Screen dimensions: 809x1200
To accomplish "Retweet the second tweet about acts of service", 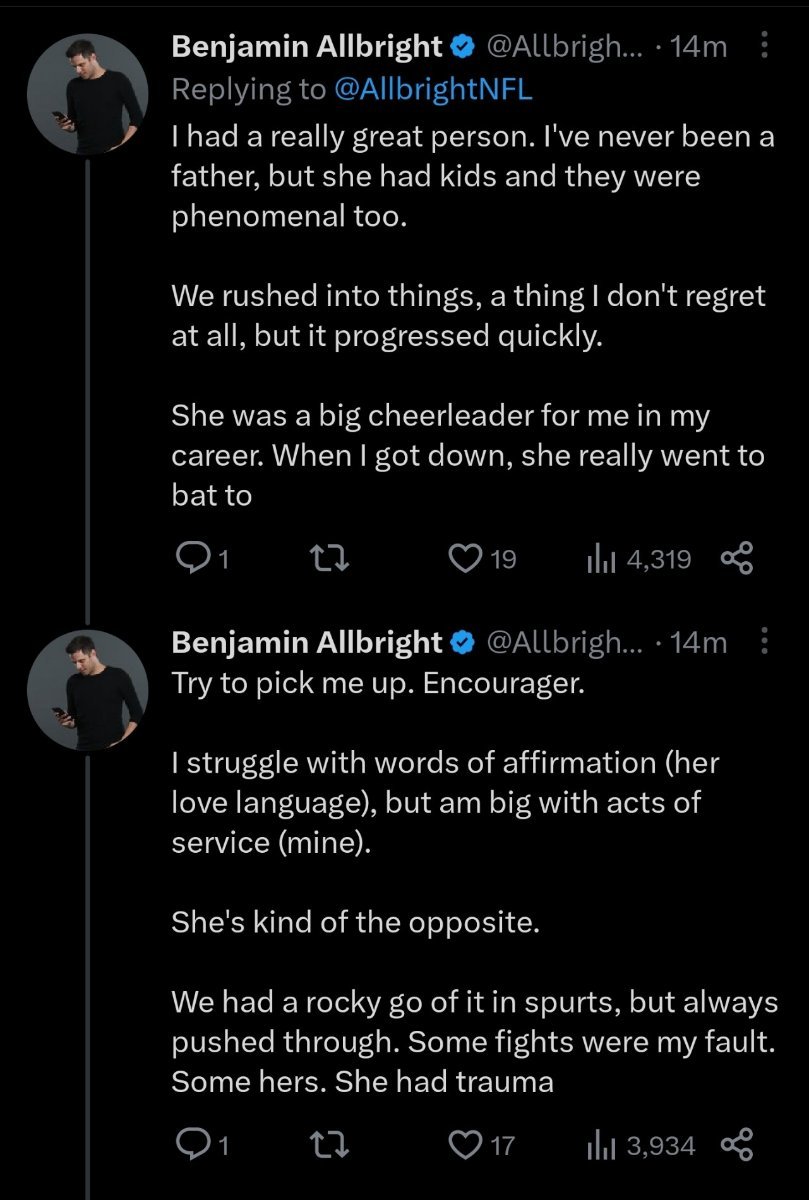I will tap(327, 1144).
